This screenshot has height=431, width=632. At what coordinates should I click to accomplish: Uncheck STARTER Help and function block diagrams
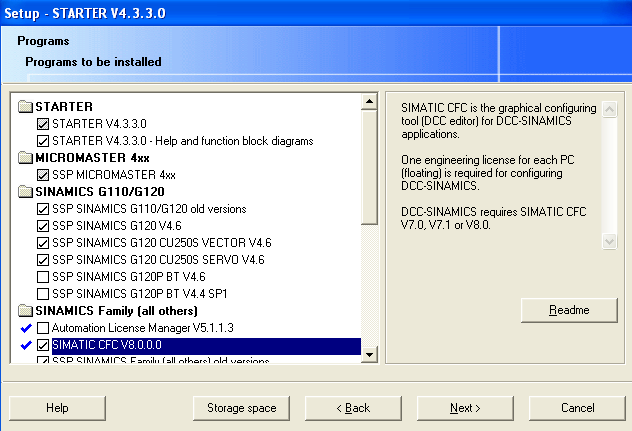coord(43,141)
